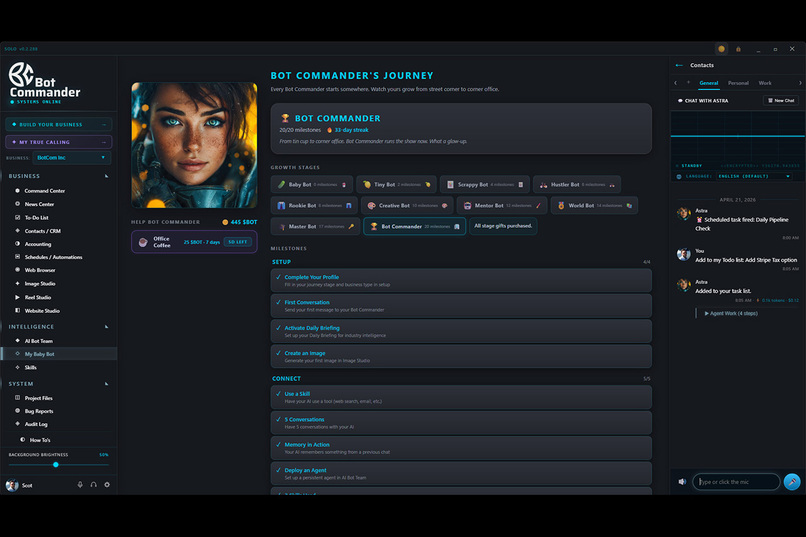
Task: Select the Baby Bot growth stage
Action: 312,184
